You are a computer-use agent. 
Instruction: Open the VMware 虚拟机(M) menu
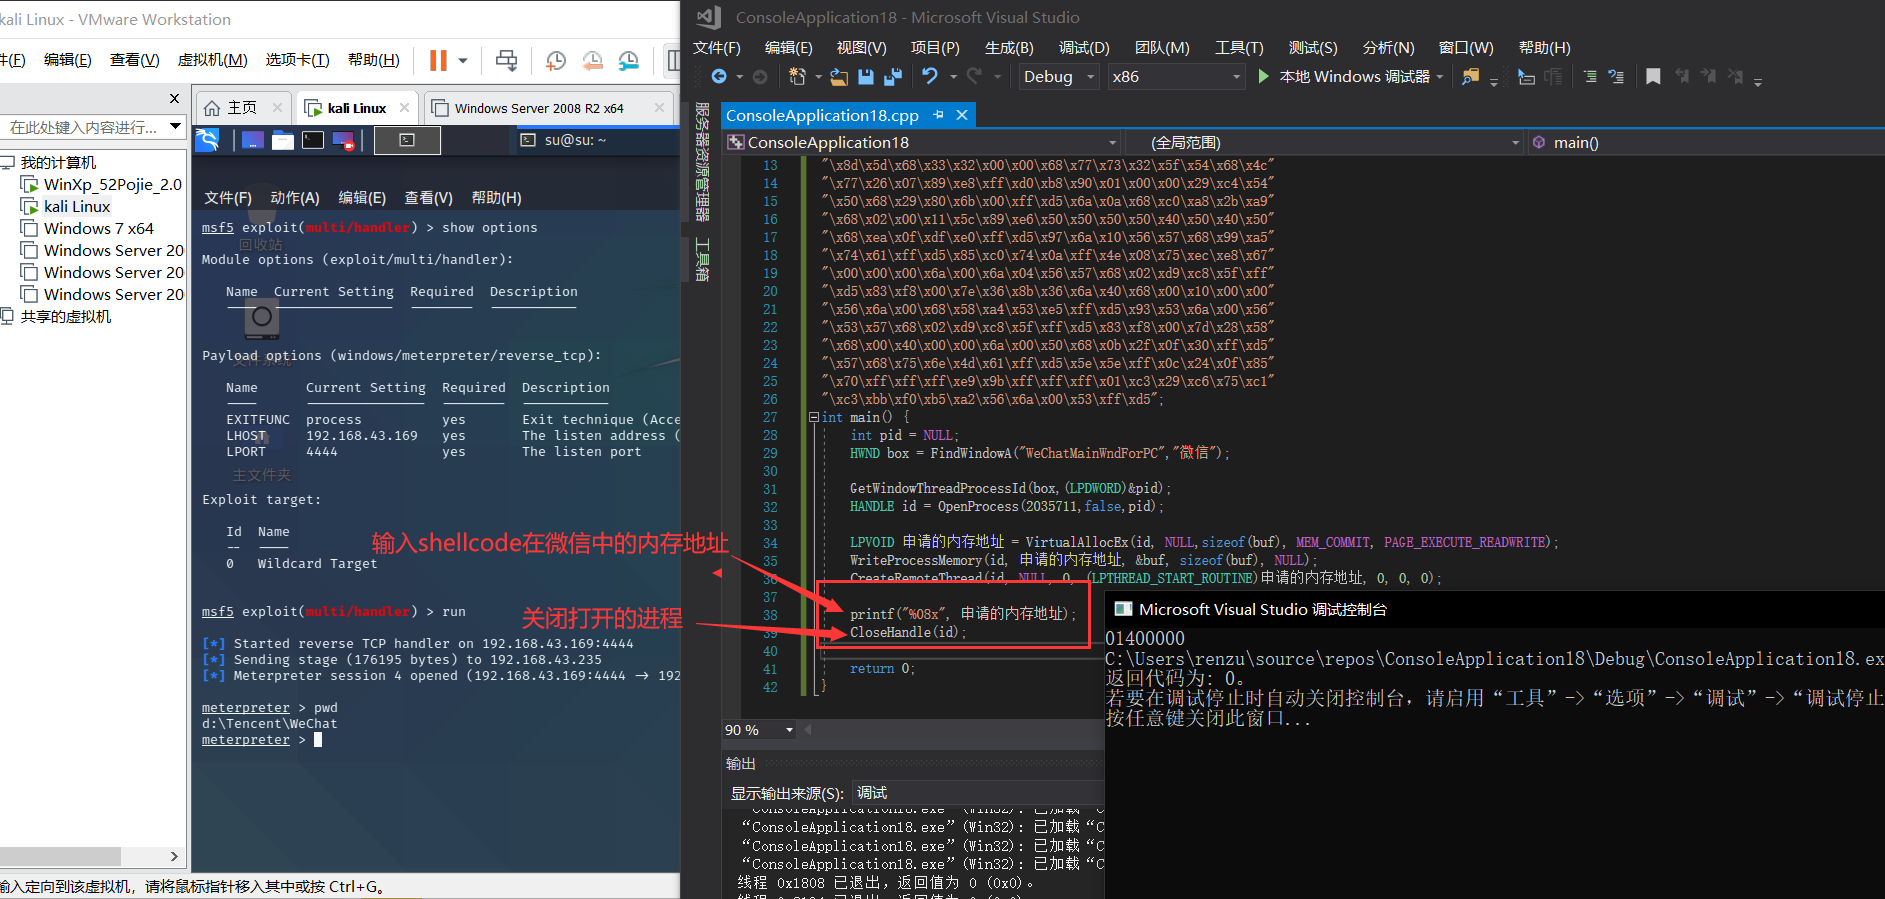212,60
